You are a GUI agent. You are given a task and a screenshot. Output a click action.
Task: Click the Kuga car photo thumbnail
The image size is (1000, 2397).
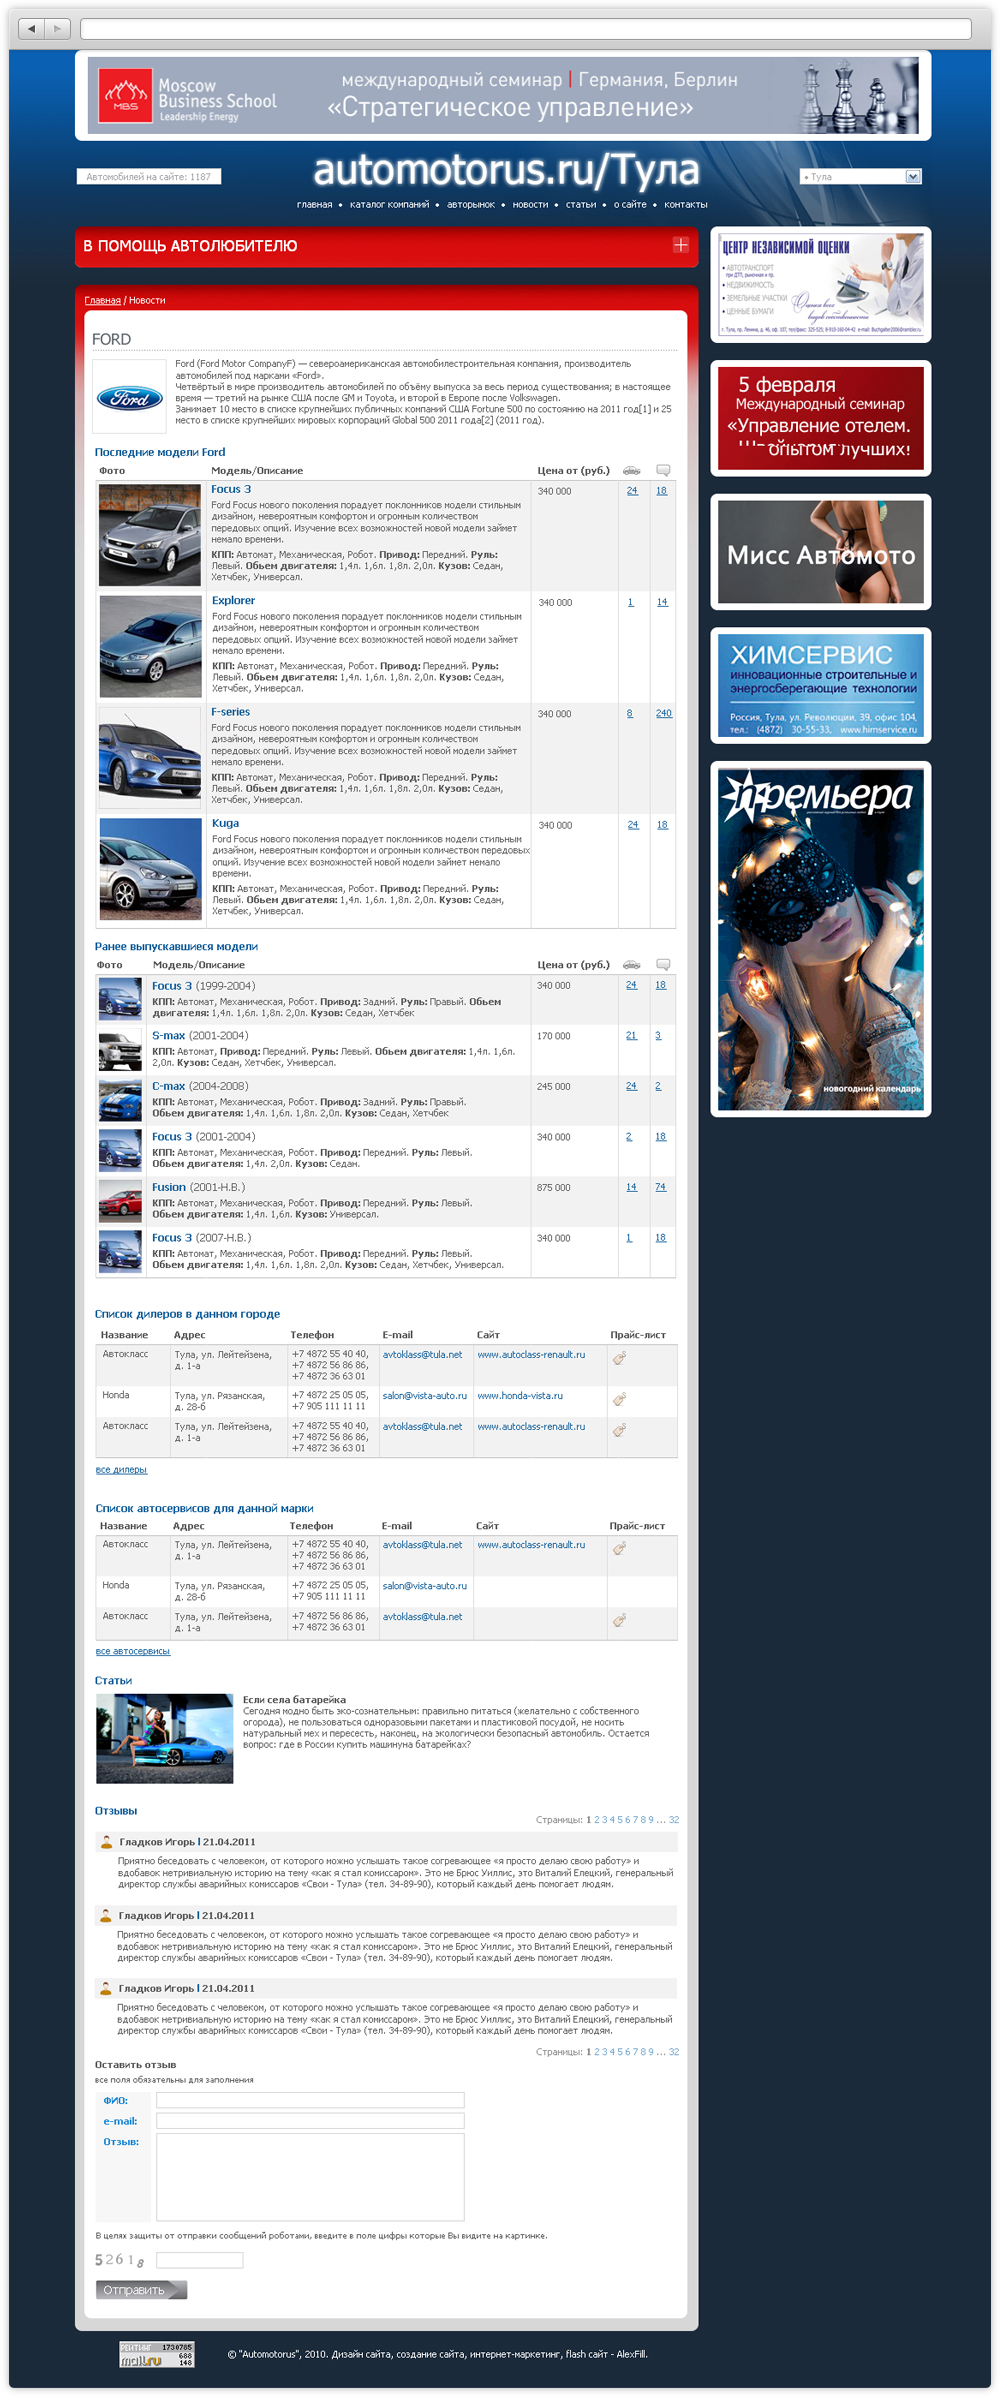(x=150, y=869)
